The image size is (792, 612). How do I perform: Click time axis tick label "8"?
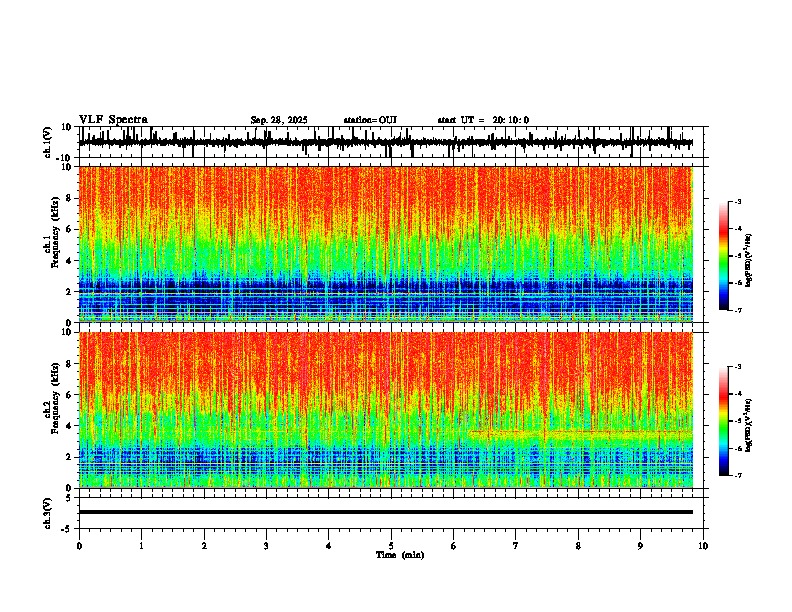(578, 546)
